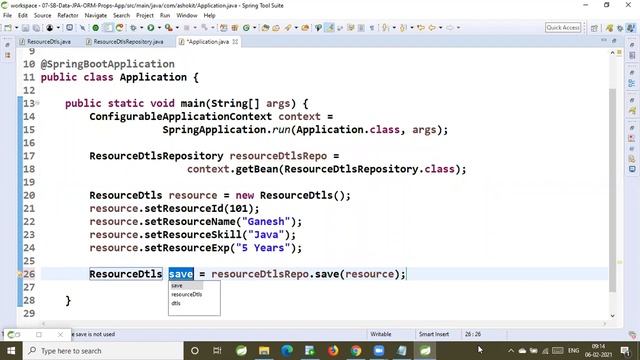The height and width of the screenshot is (360, 640).
Task: Click 'Smart Insert' status bar entry
Action: pyautogui.click(x=433, y=334)
